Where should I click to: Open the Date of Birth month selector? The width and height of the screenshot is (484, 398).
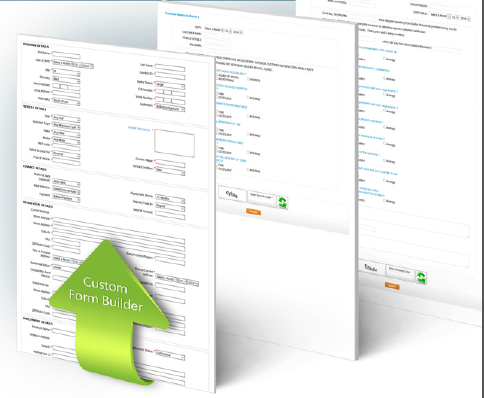(x=62, y=63)
